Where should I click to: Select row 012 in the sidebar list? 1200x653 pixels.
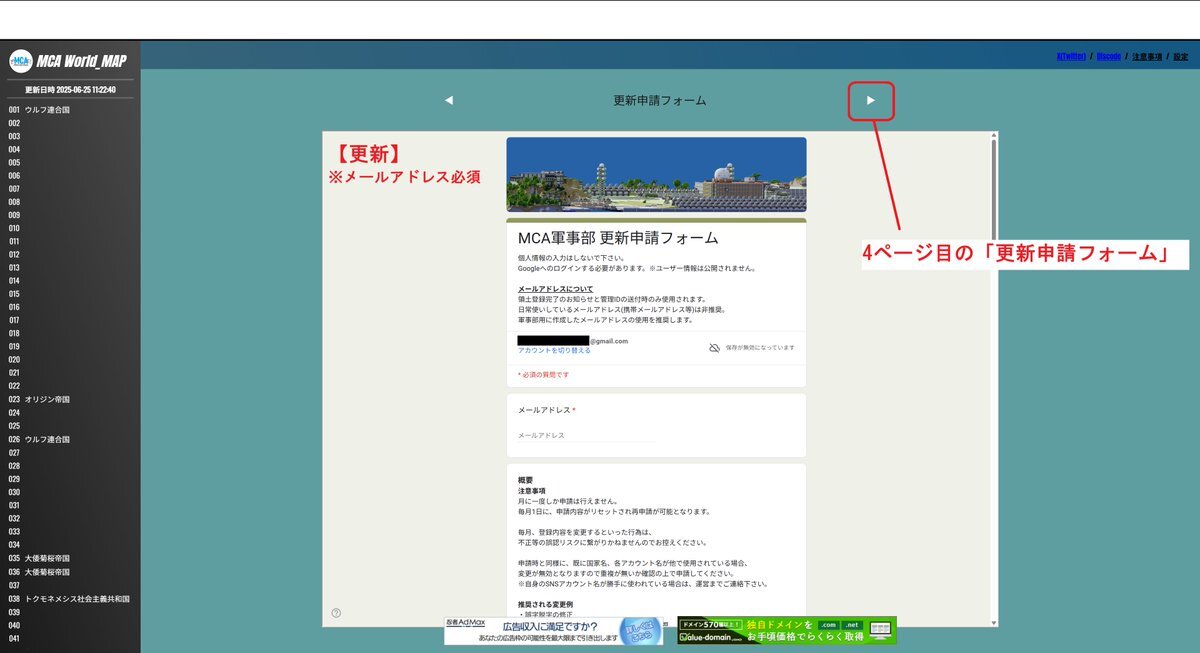pyautogui.click(x=70, y=254)
